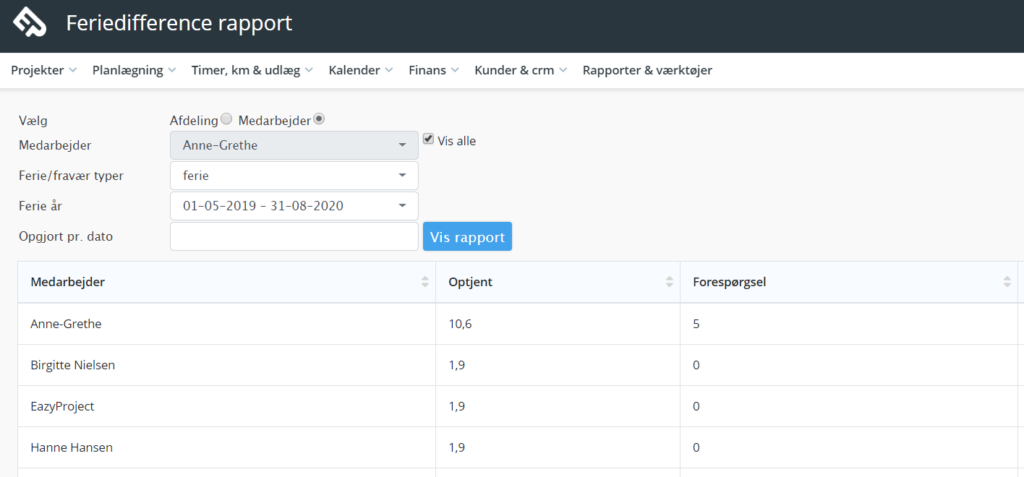Select the Afdeling radio button
1024x477 pixels.
click(x=226, y=119)
